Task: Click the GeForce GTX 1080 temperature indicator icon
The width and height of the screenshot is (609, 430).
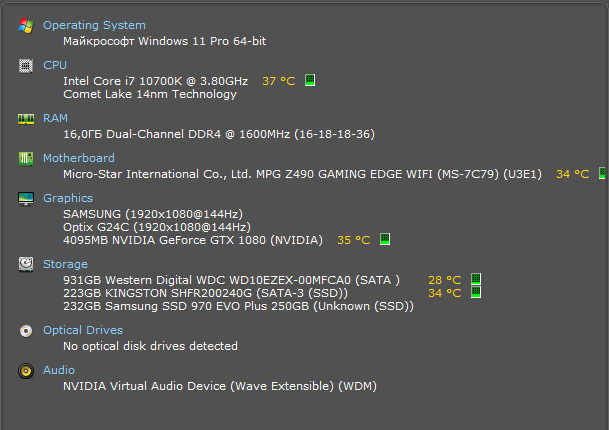Action: pos(385,240)
